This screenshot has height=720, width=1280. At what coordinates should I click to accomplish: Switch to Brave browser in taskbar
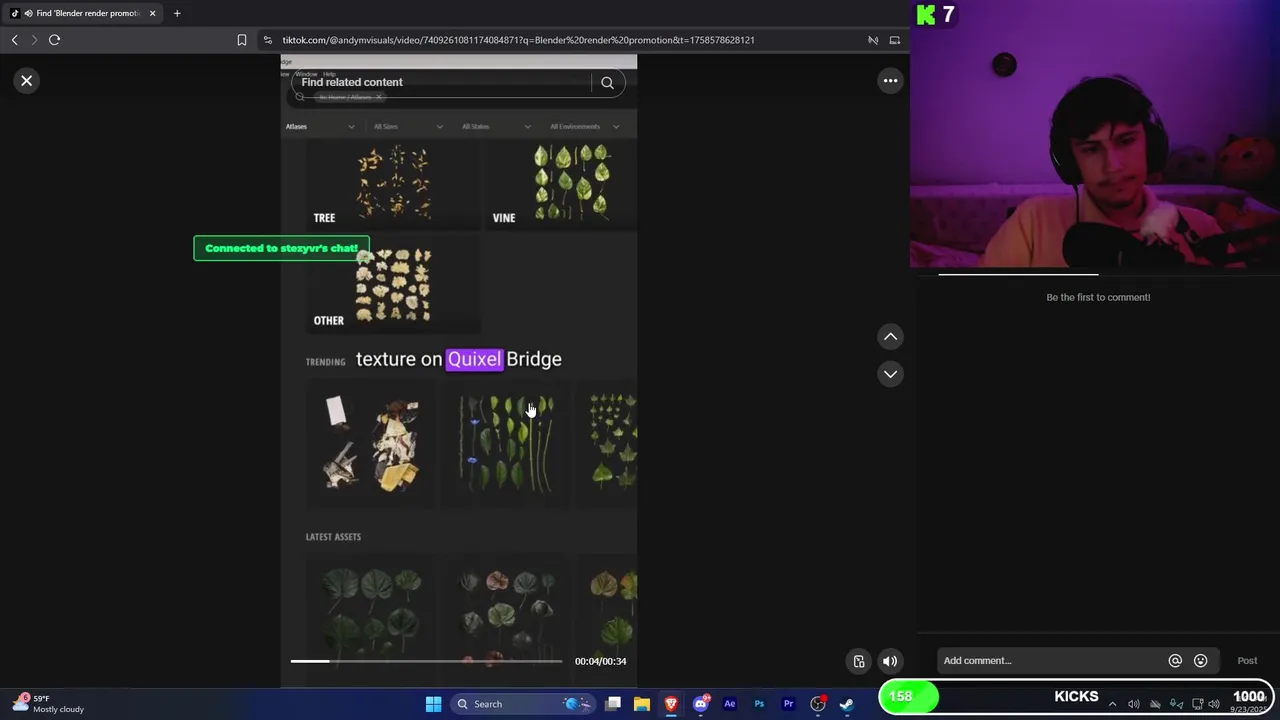point(671,704)
